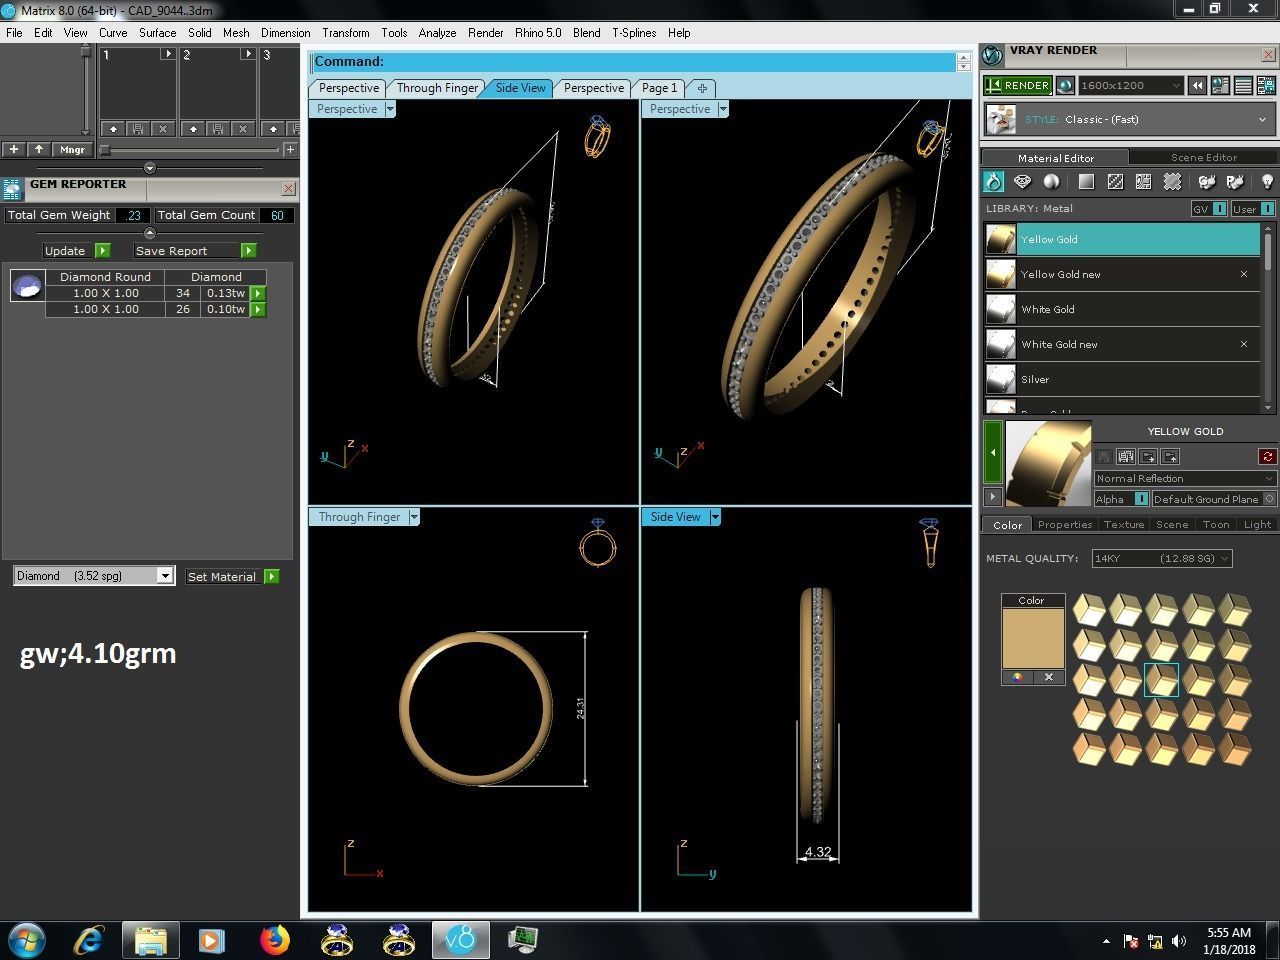Screen dimensions: 1280x960
Task: Click the Save Report button
Action: (195, 251)
